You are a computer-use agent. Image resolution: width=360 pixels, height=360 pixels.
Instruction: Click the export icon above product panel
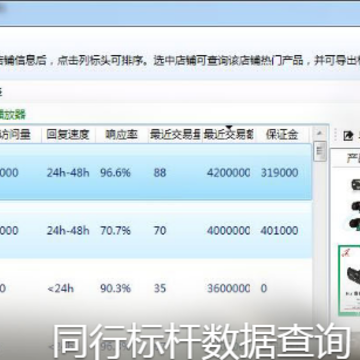pos(348,136)
